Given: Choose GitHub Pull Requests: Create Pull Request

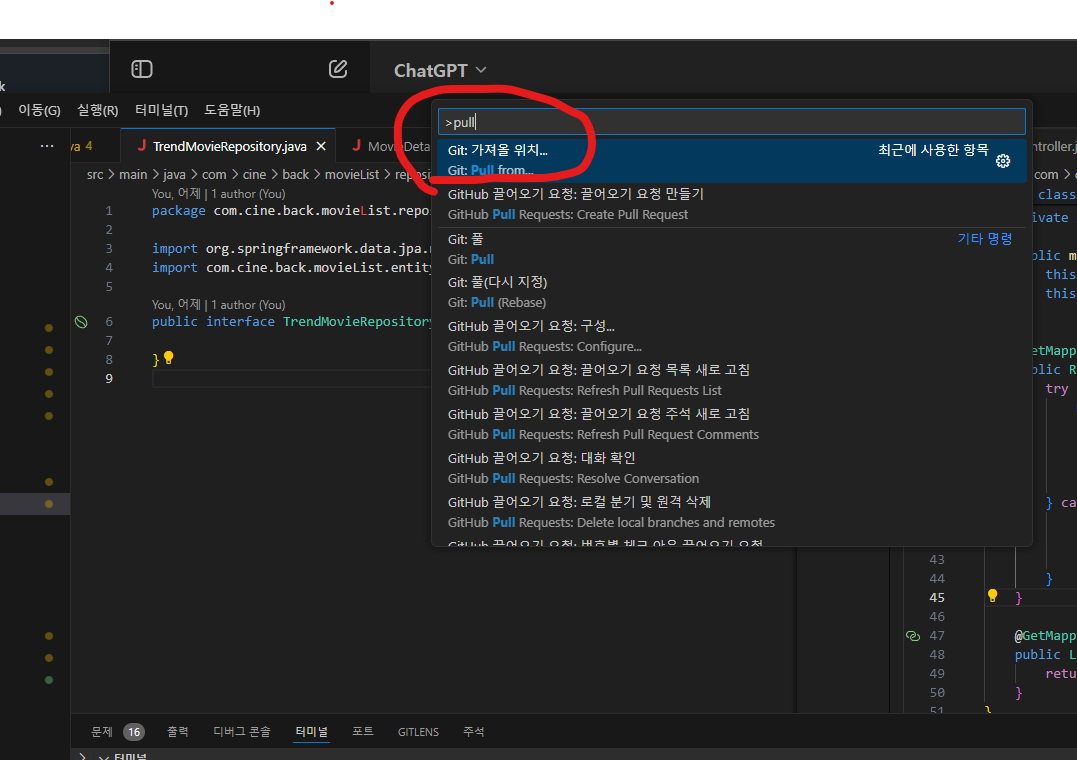Looking at the screenshot, I should (x=732, y=204).
